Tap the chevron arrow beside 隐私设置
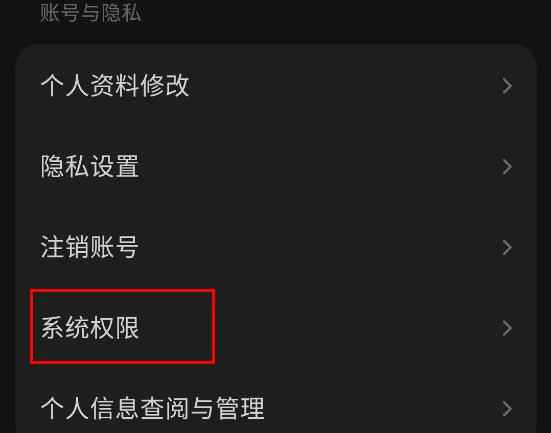 (x=507, y=167)
